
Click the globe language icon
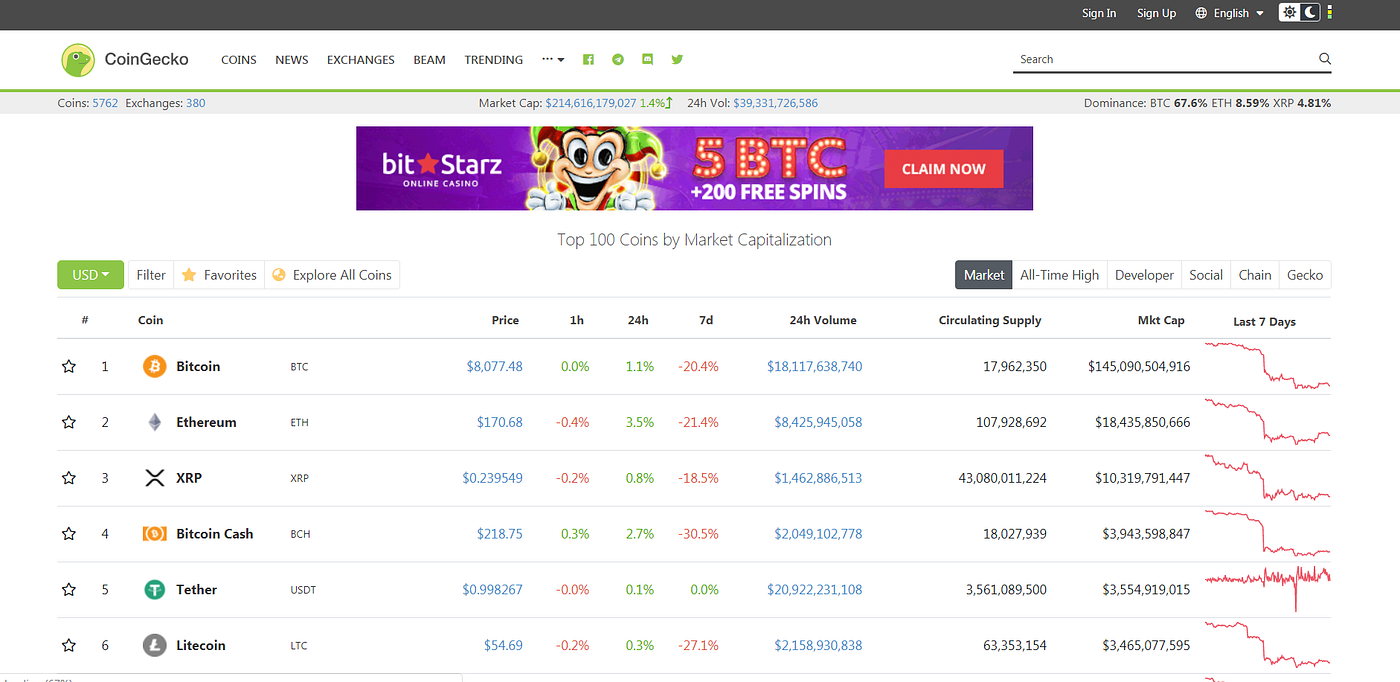(1200, 13)
